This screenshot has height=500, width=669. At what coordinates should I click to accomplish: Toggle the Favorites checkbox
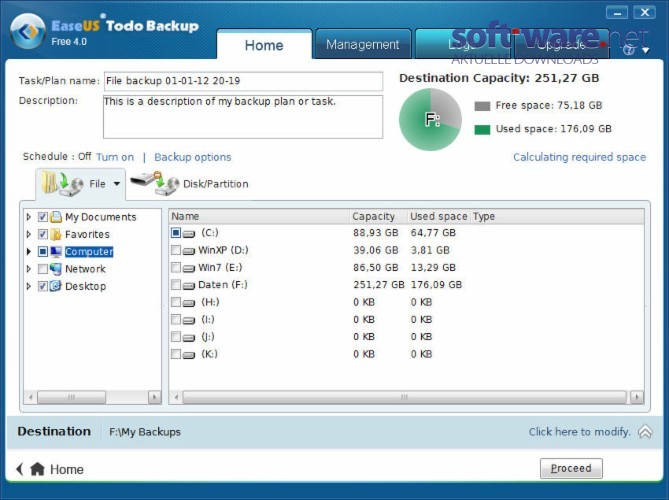[x=43, y=234]
